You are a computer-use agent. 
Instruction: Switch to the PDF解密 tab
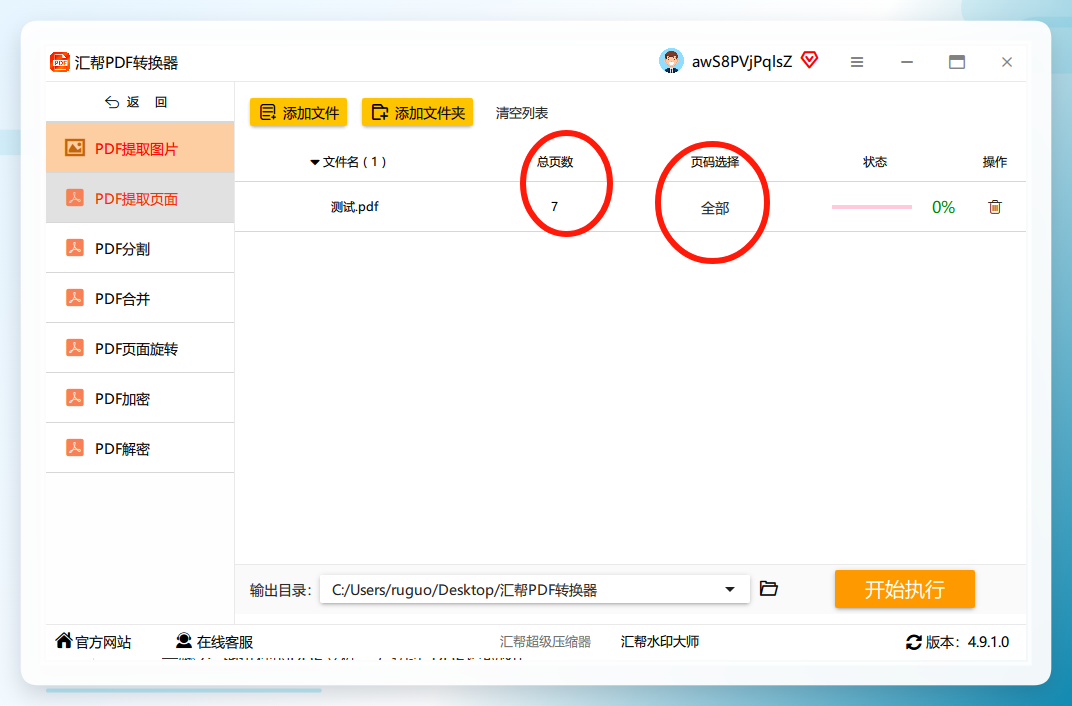(140, 448)
